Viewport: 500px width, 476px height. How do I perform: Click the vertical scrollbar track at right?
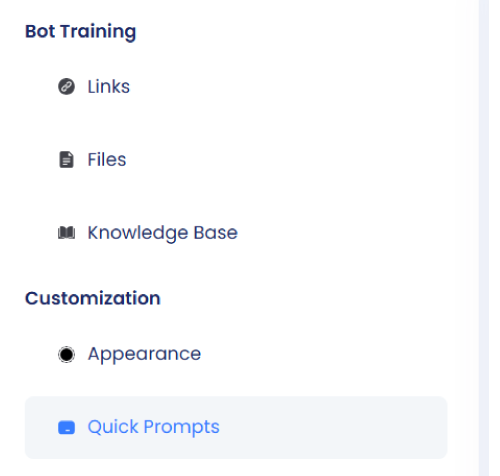484,238
